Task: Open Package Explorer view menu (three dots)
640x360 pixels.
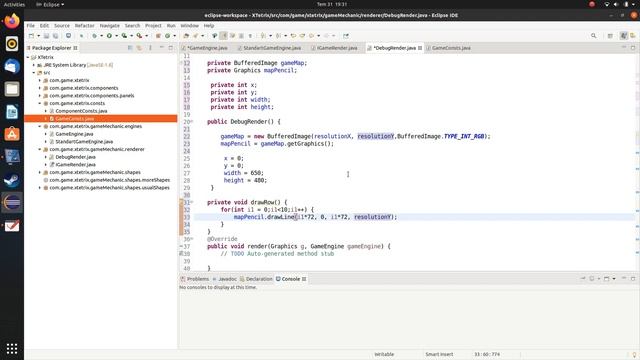Action: (150, 48)
